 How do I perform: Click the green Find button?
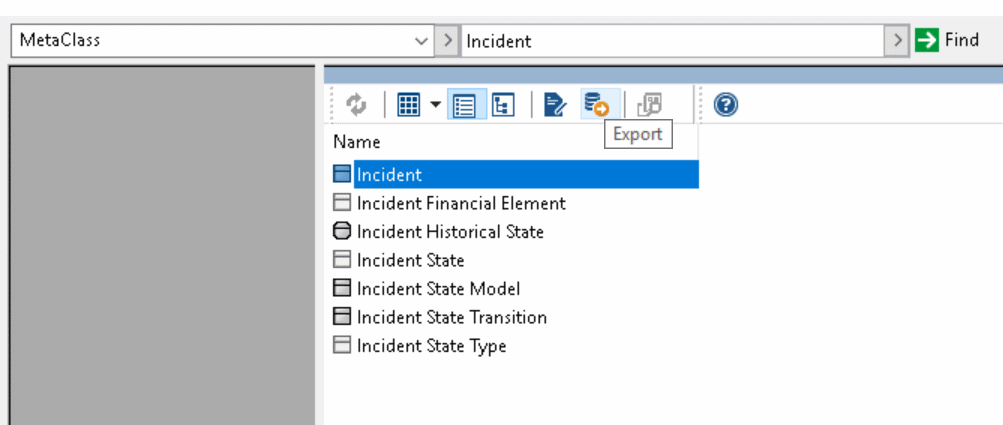click(947, 40)
